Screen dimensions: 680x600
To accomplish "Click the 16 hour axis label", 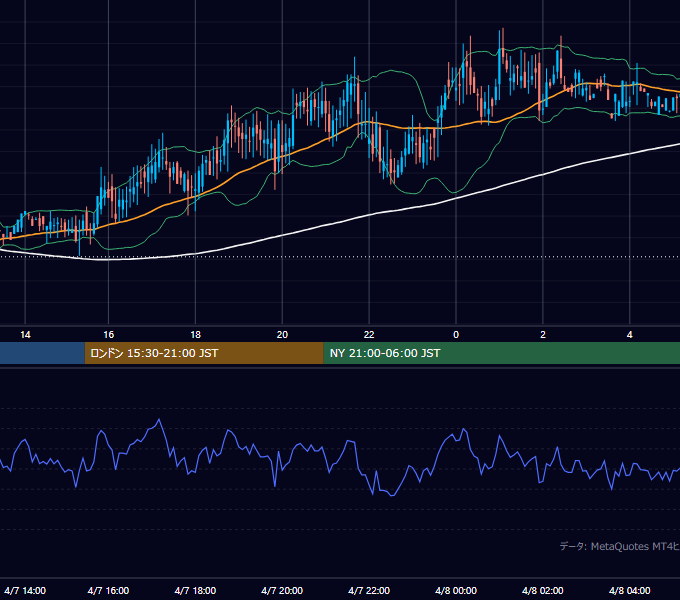I will pos(108,335).
